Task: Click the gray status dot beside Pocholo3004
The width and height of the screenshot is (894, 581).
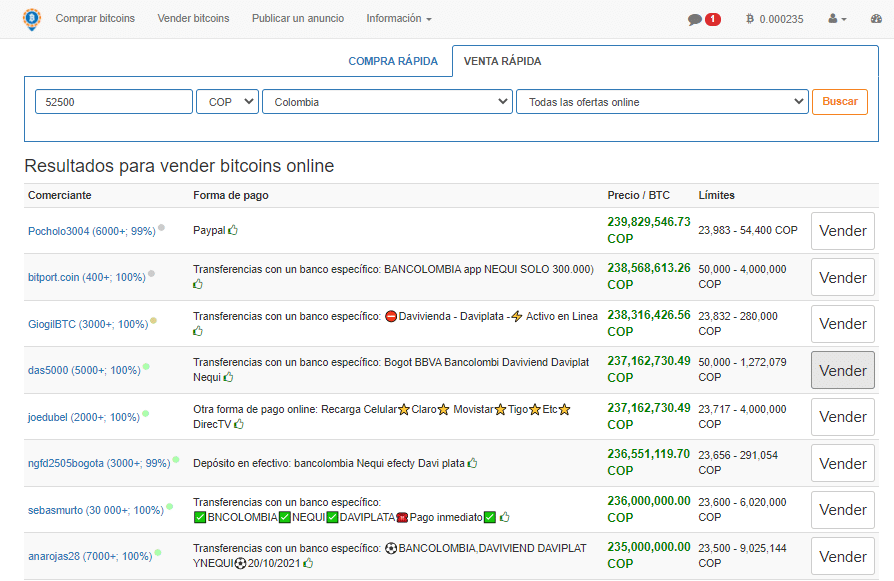Action: pos(161,227)
